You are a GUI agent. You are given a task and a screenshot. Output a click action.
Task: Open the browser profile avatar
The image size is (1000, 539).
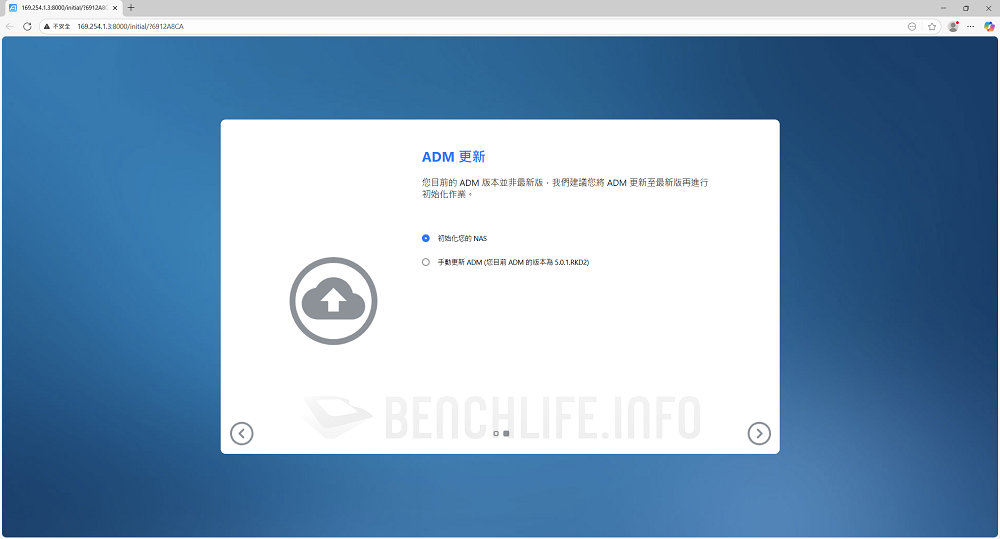[953, 26]
